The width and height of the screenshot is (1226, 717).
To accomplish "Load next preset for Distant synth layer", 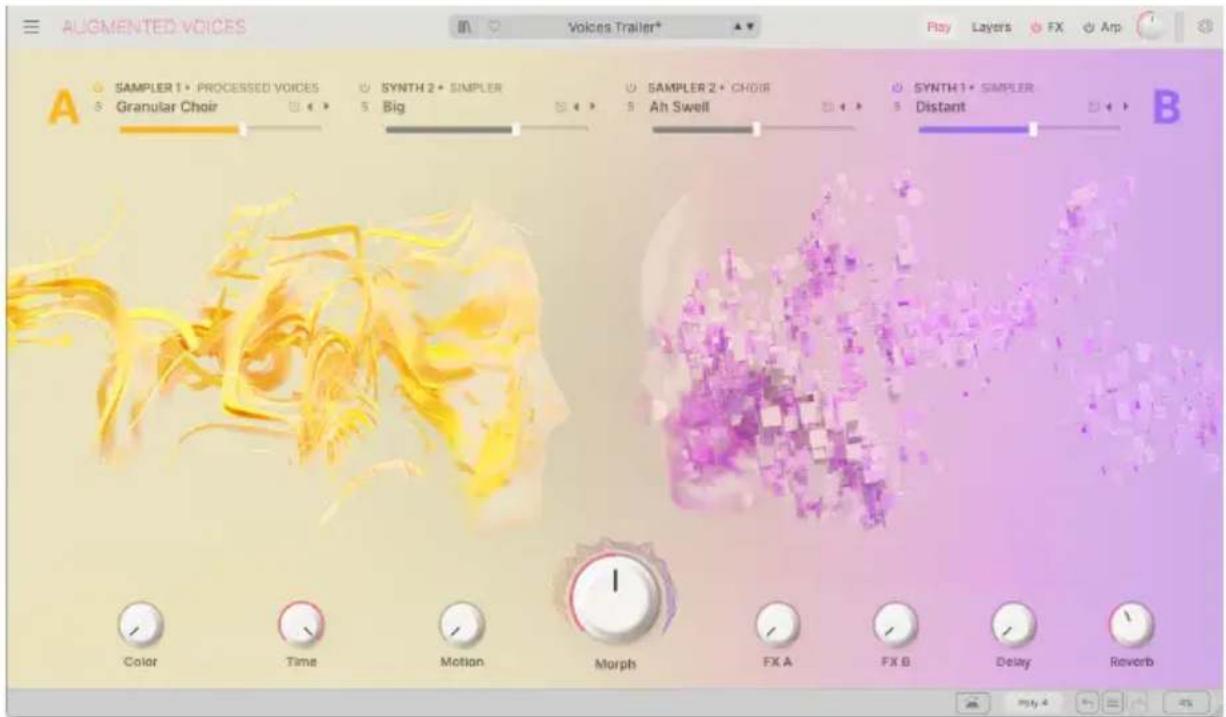I will pos(1125,106).
